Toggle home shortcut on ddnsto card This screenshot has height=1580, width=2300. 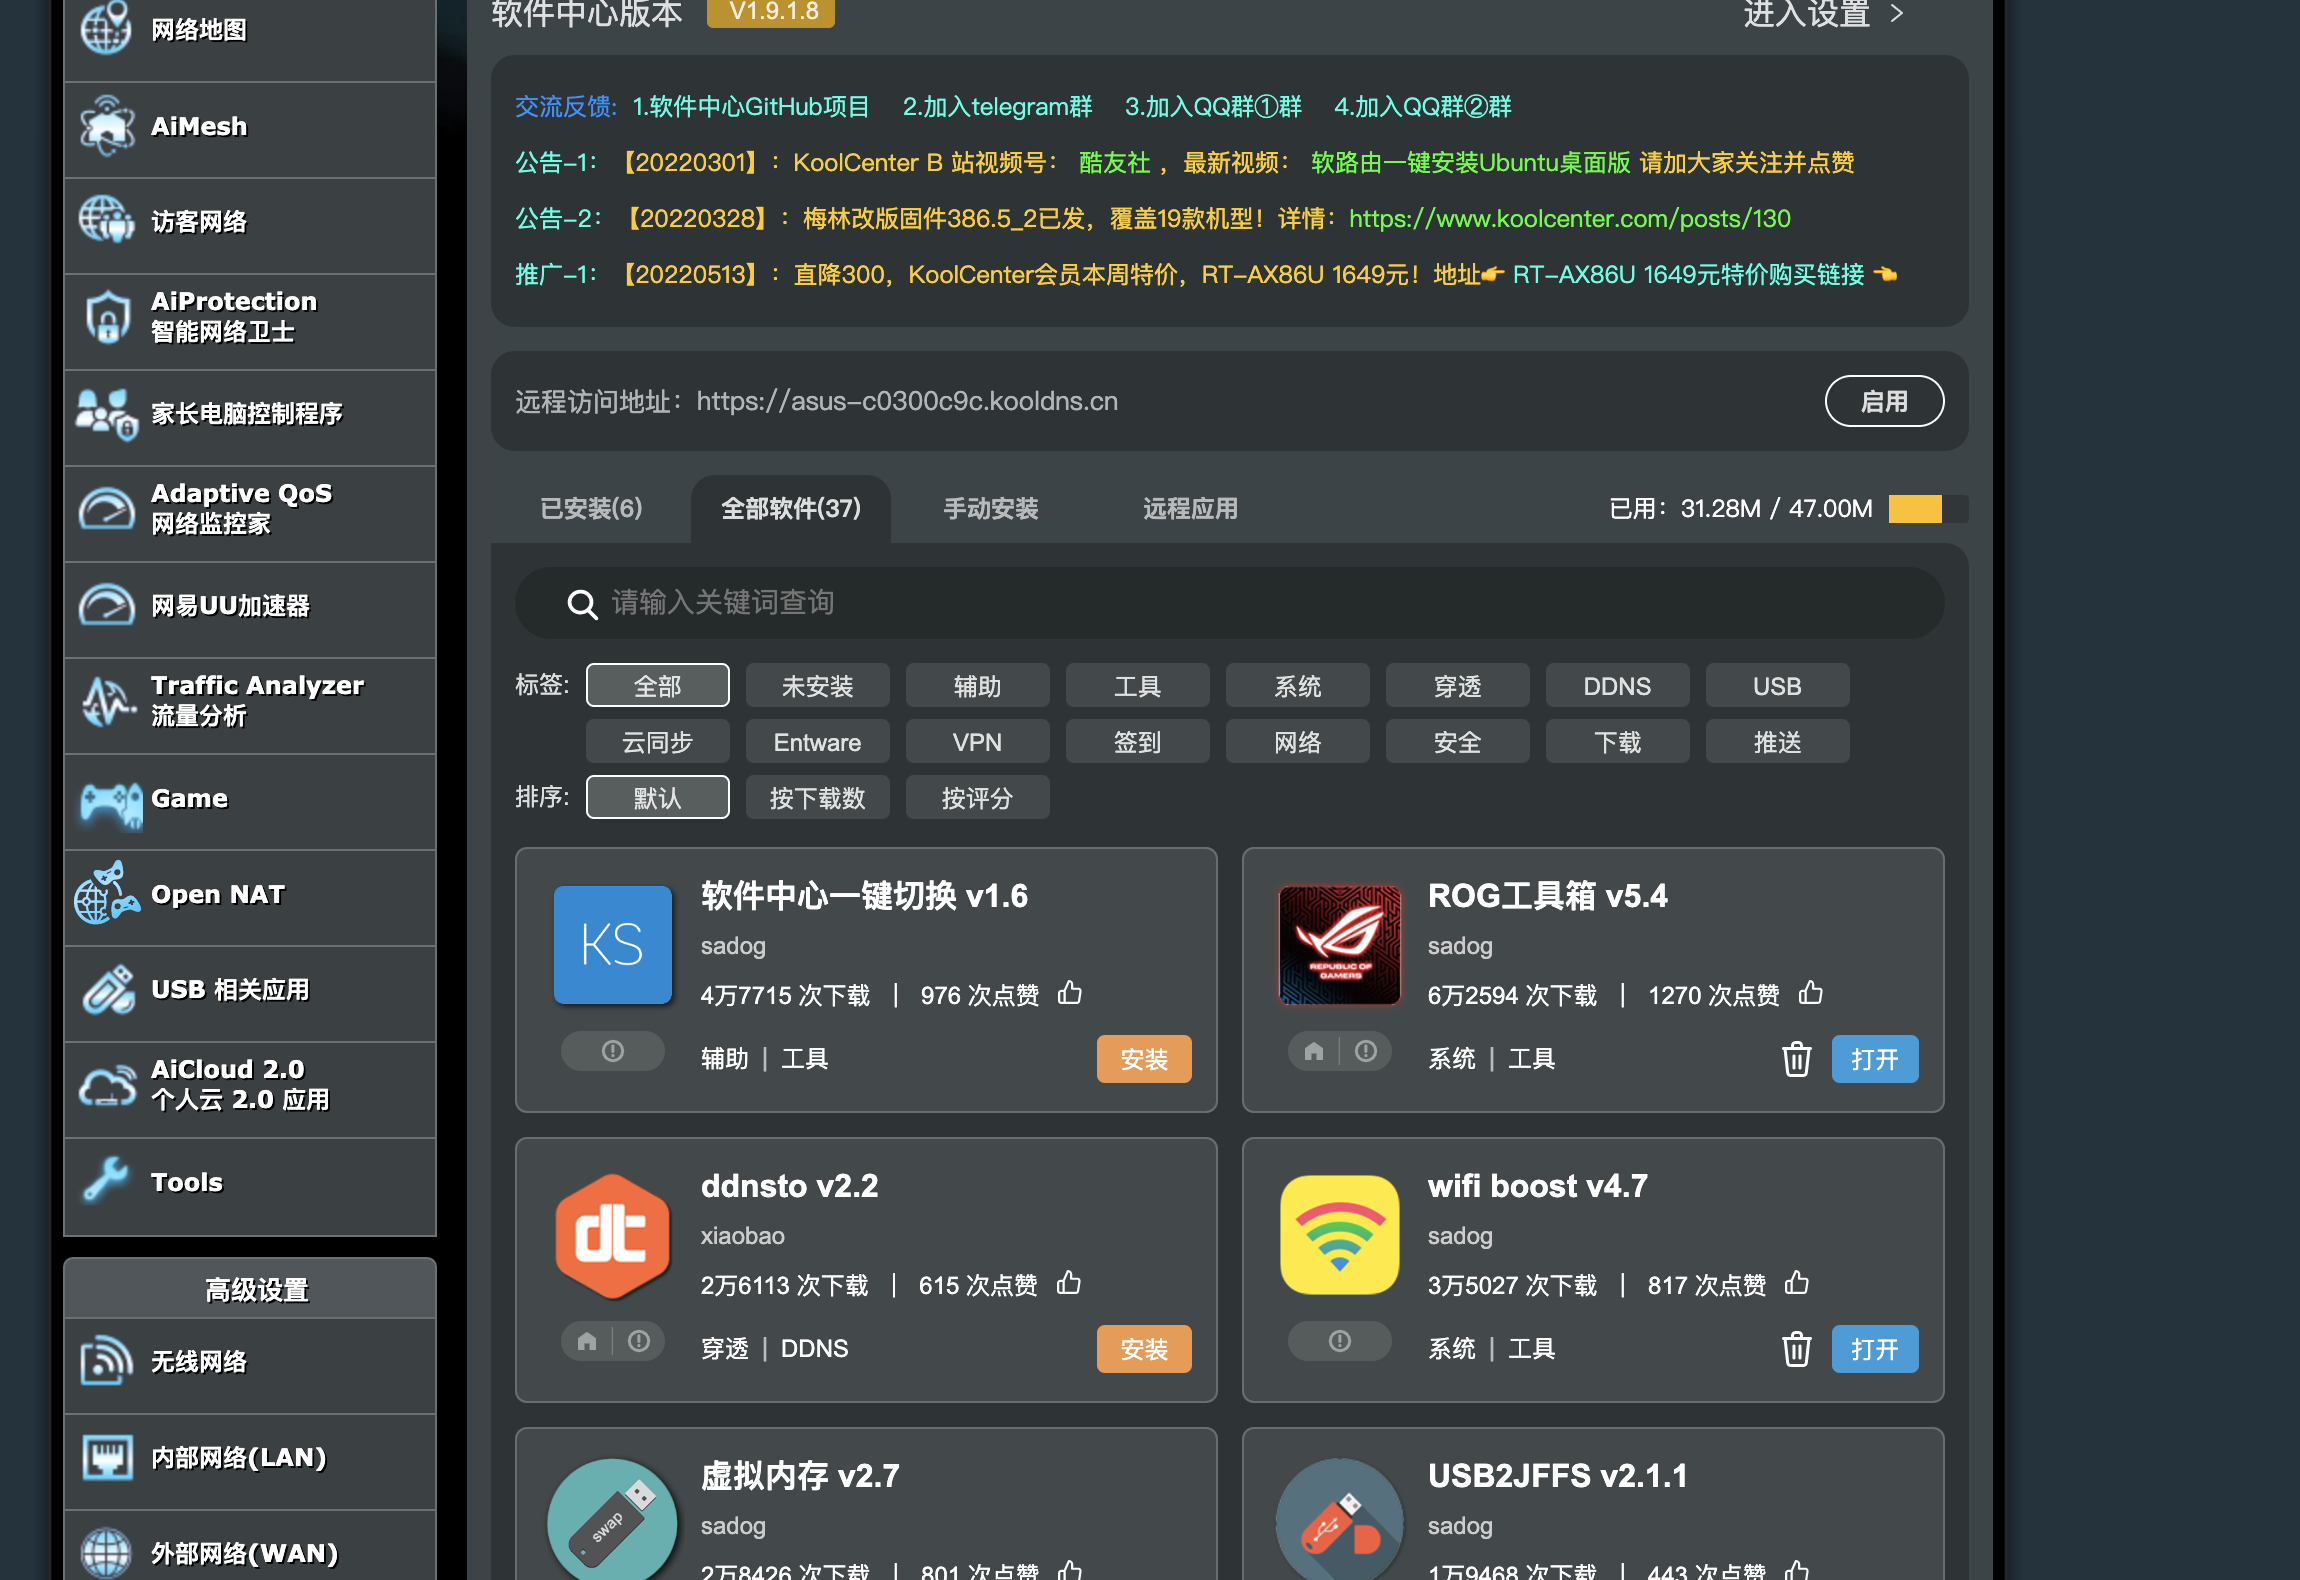point(586,1341)
